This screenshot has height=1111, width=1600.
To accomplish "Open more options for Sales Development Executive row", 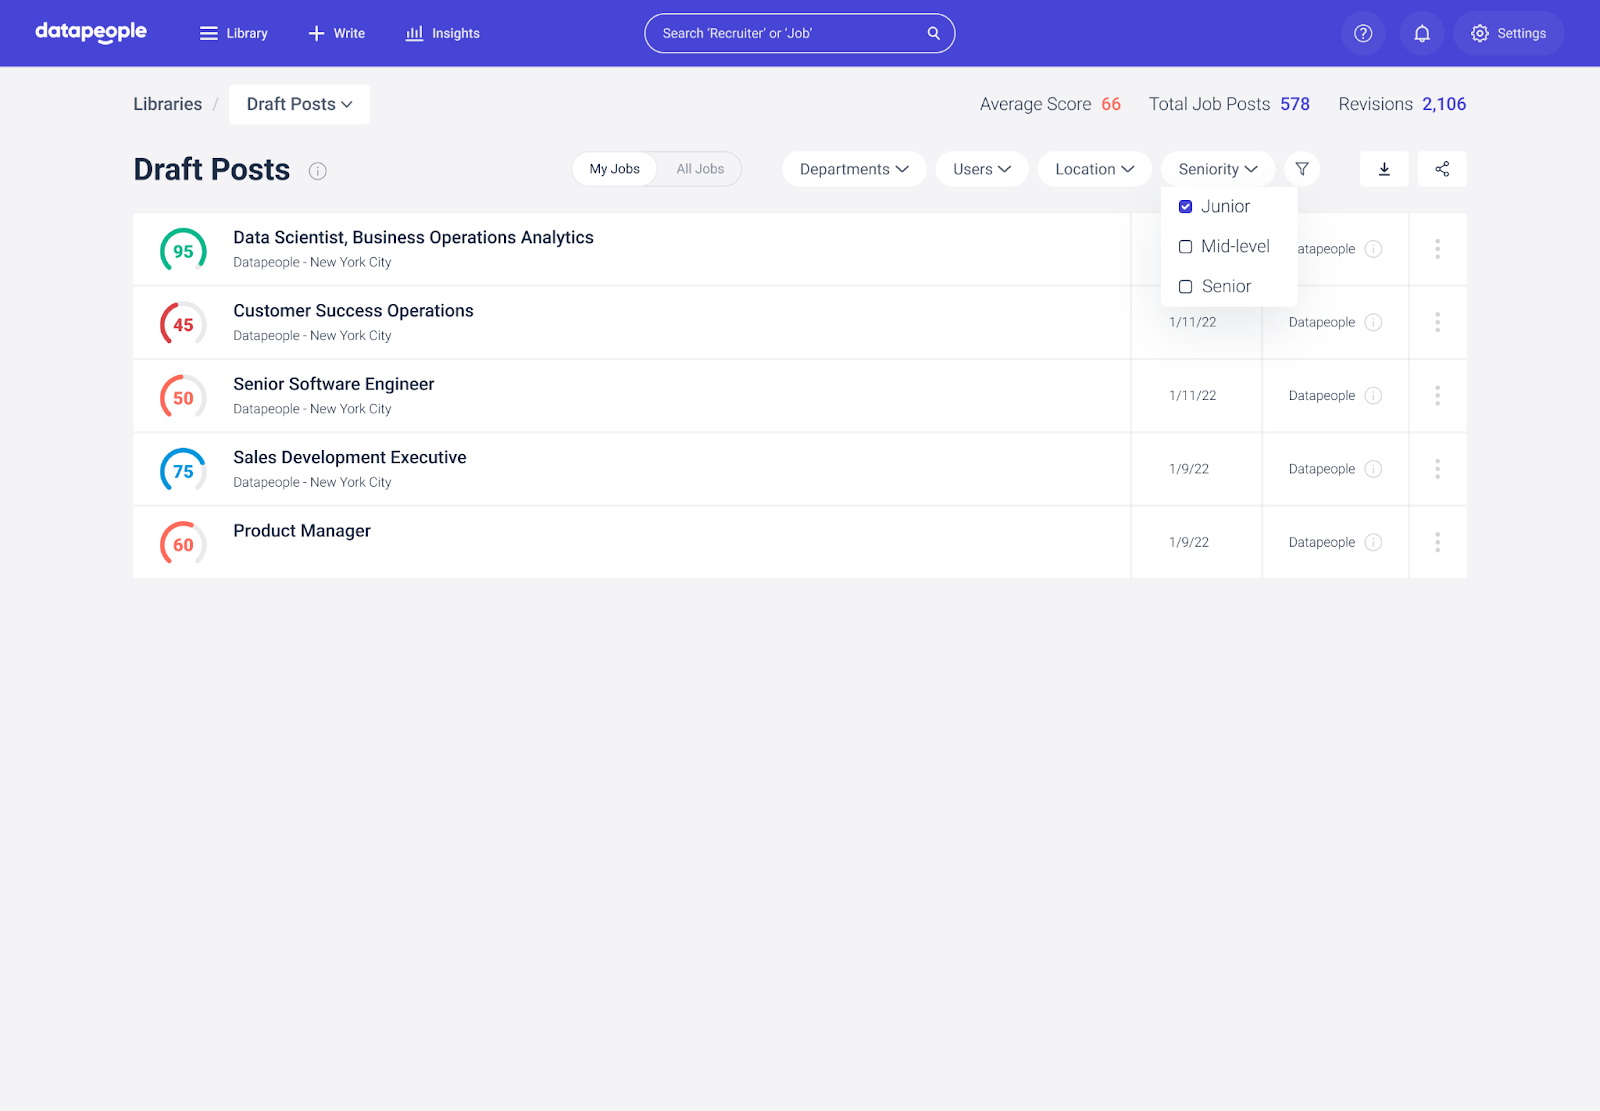I will coord(1437,469).
